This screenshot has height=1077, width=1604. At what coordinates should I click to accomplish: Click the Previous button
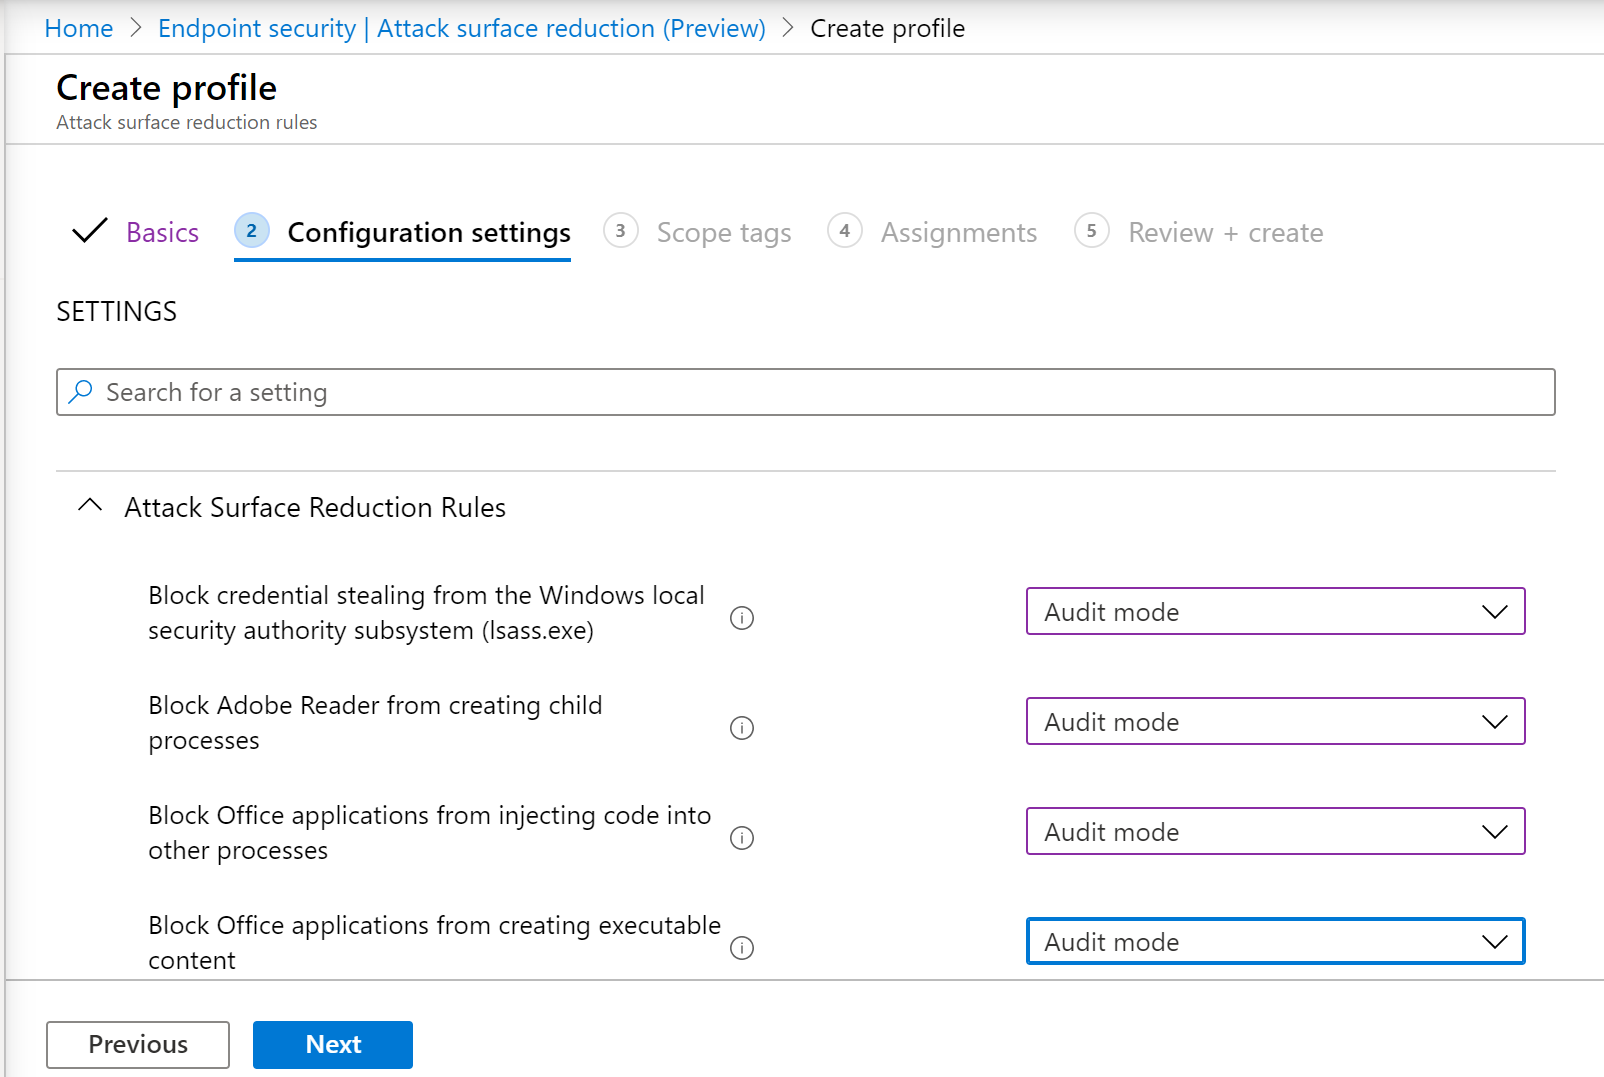138,1045
